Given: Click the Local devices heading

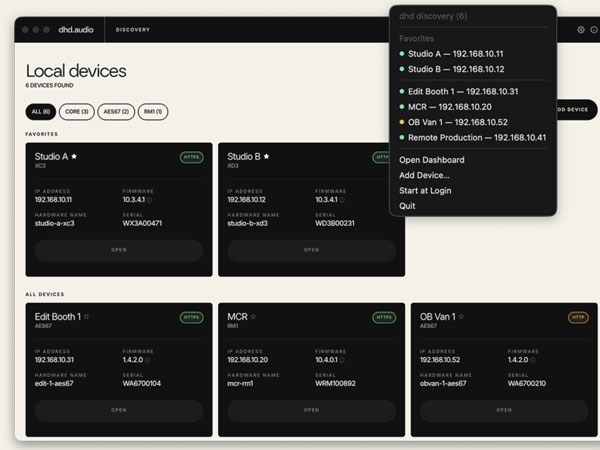Looking at the screenshot, I should tap(76, 71).
